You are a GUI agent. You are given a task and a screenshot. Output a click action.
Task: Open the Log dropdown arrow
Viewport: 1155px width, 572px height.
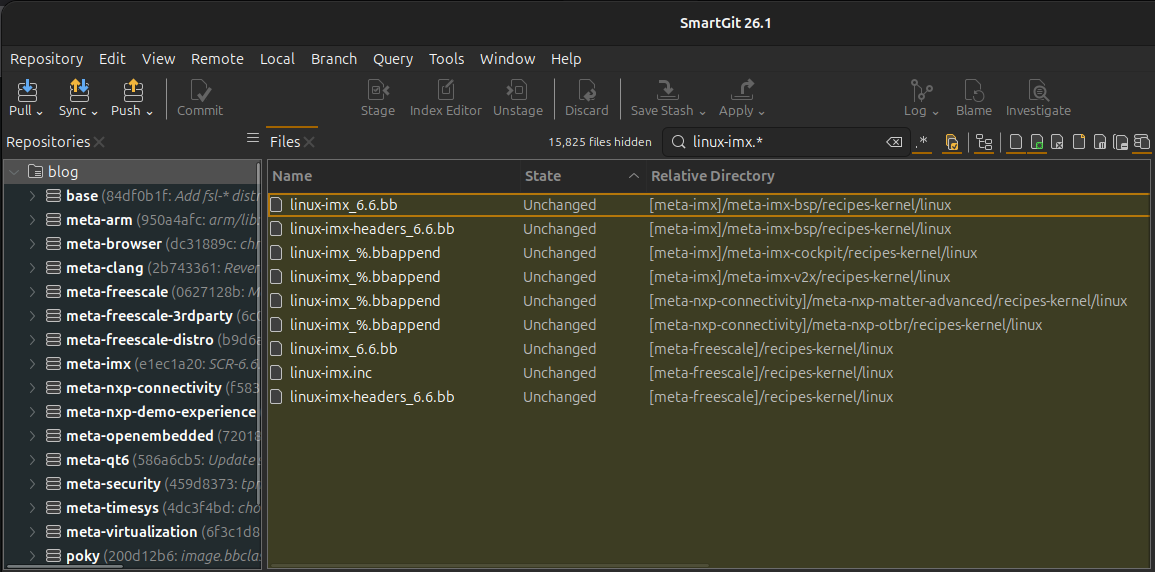[935, 112]
